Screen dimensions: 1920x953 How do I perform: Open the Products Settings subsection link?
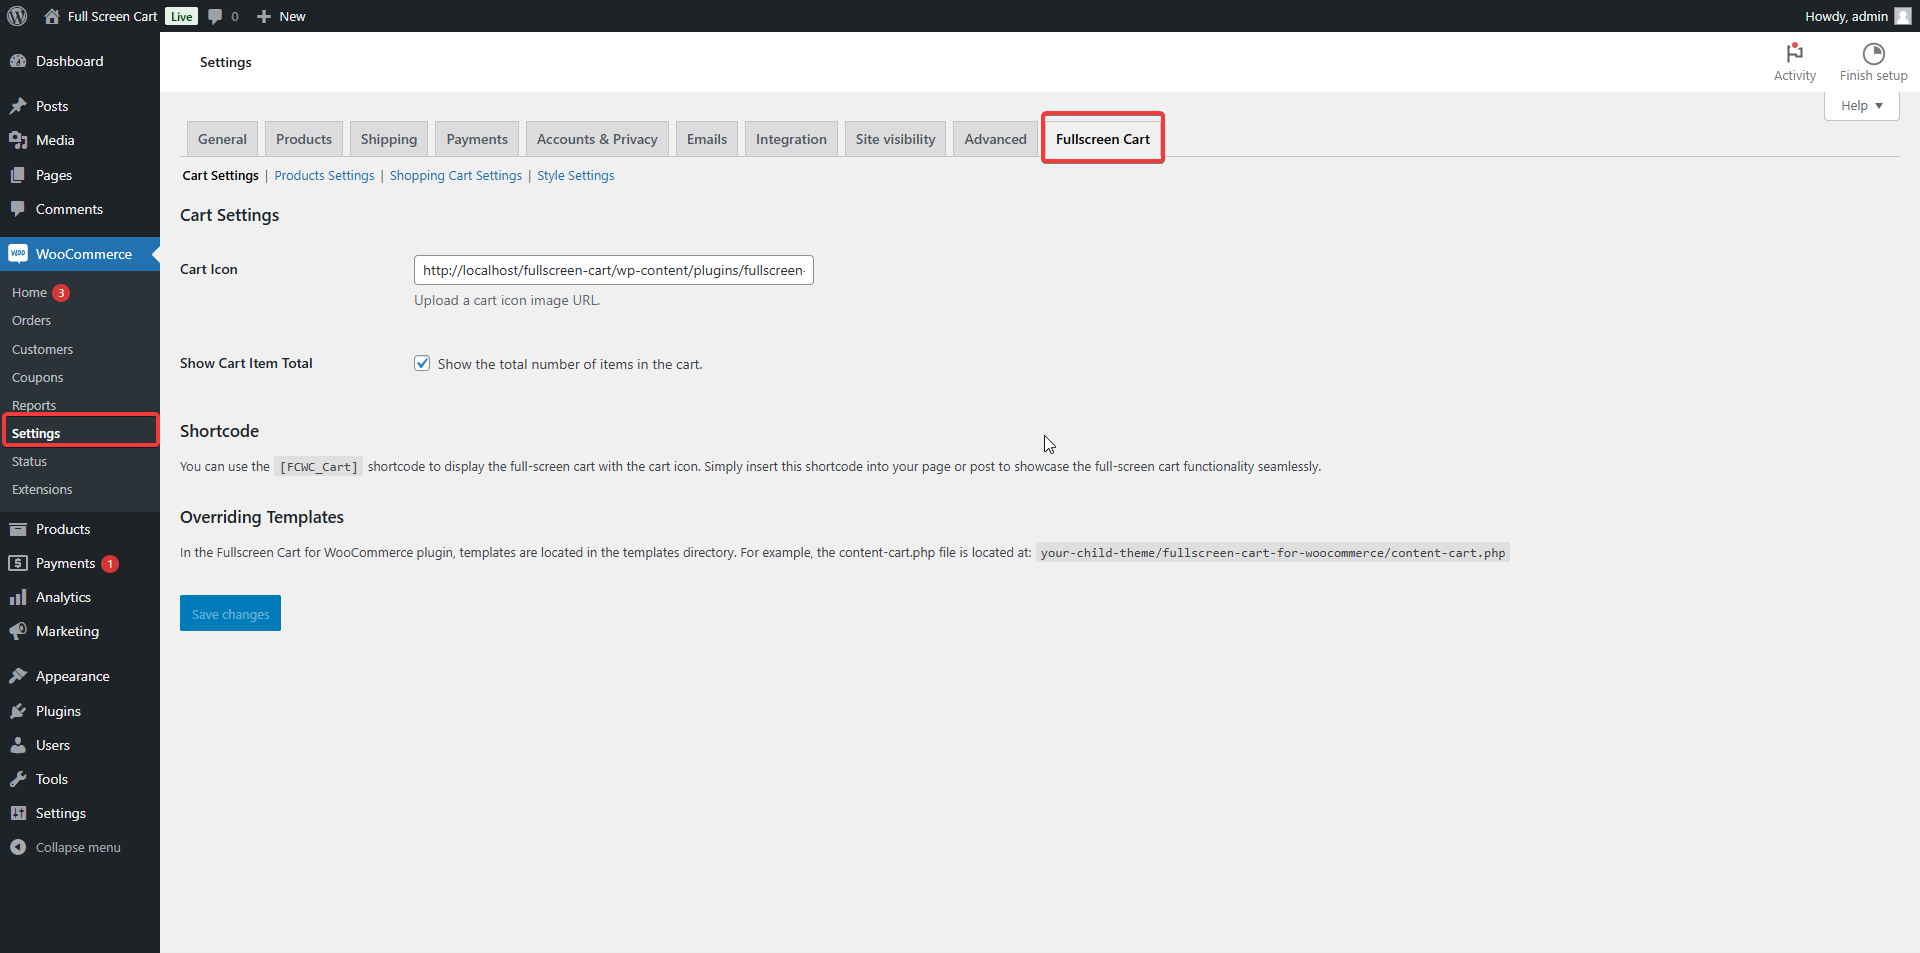pos(324,176)
